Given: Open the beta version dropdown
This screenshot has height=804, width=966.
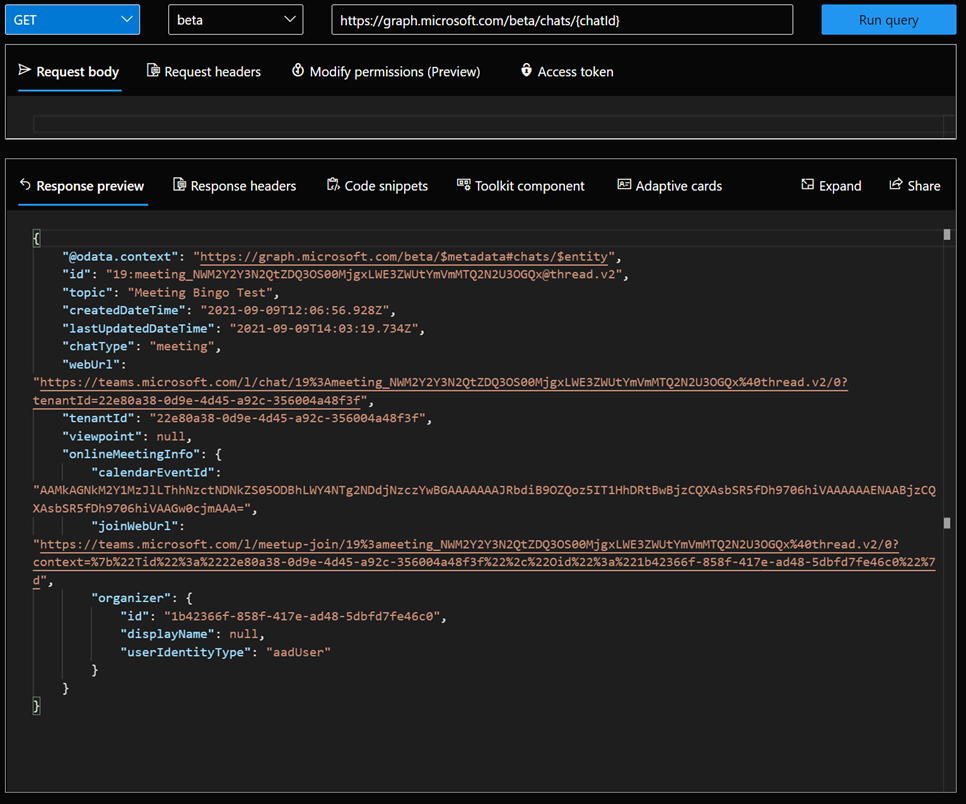Looking at the screenshot, I should (x=235, y=20).
